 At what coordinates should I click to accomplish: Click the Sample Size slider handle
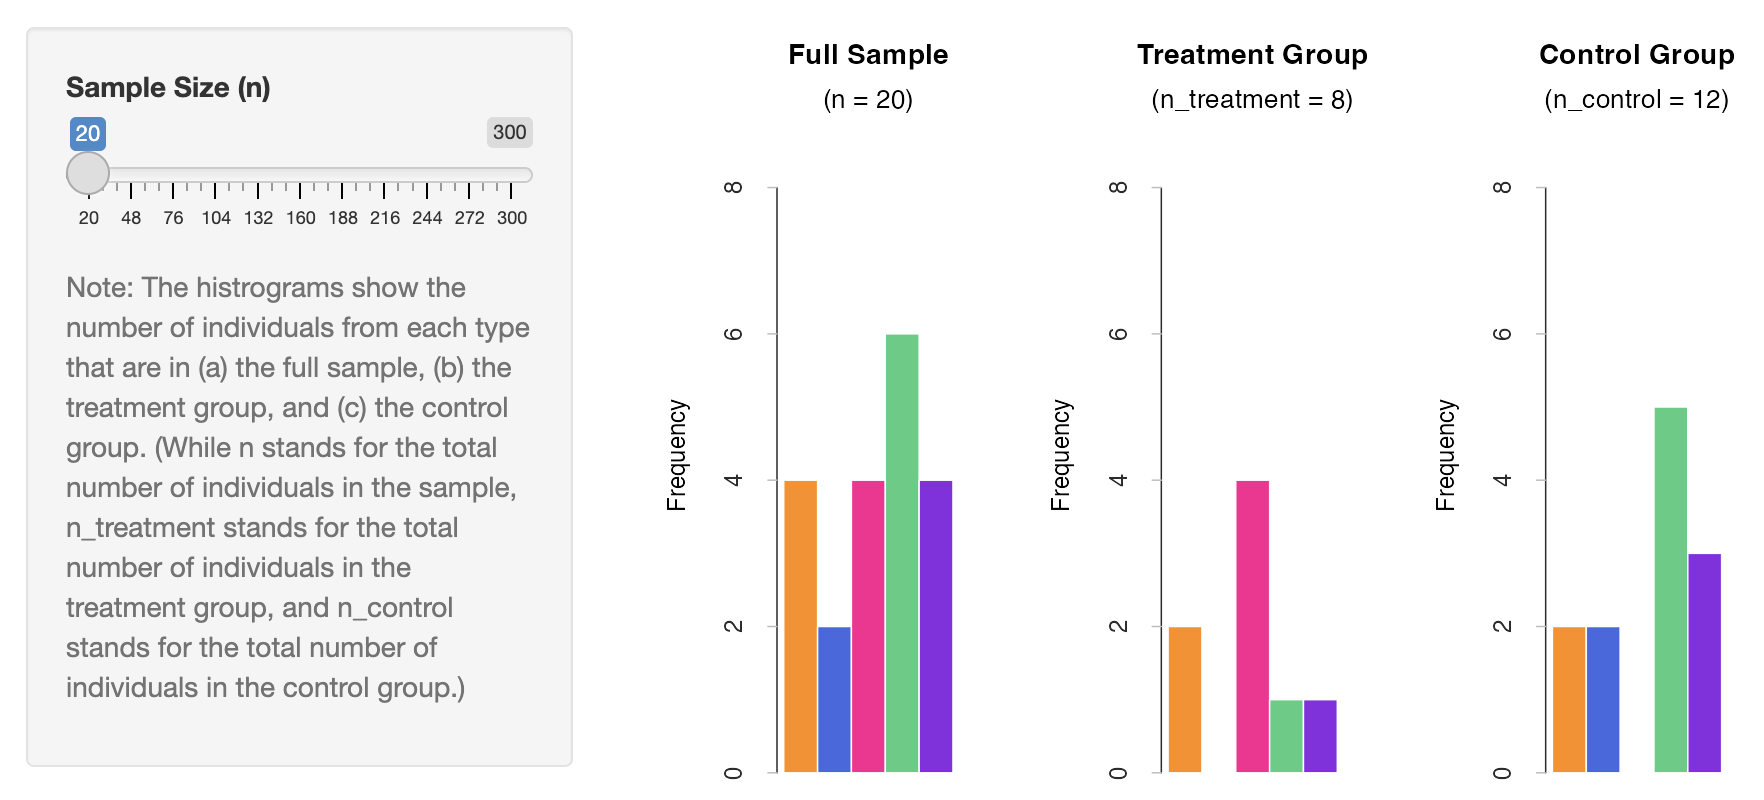(88, 173)
